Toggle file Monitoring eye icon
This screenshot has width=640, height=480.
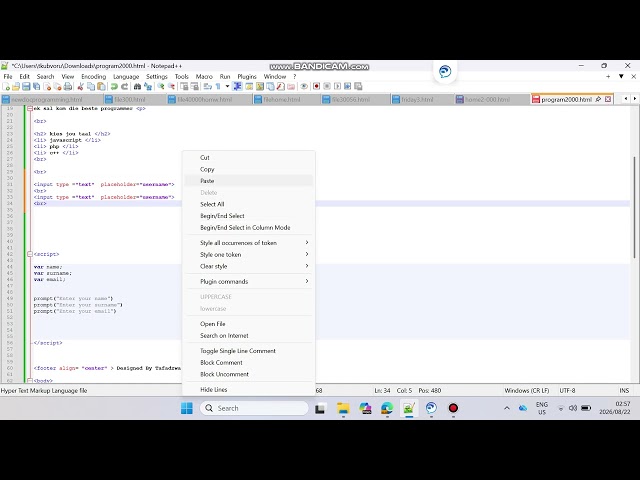(304, 87)
